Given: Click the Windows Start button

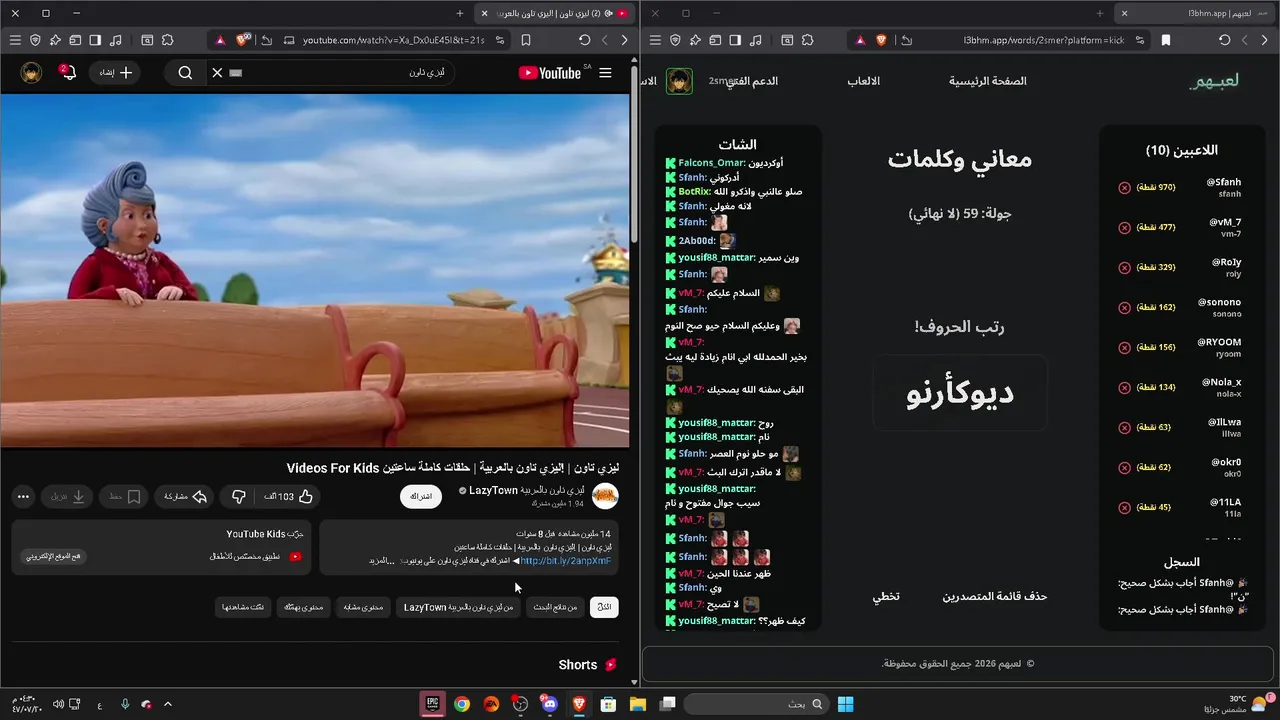Looking at the screenshot, I should tap(846, 704).
